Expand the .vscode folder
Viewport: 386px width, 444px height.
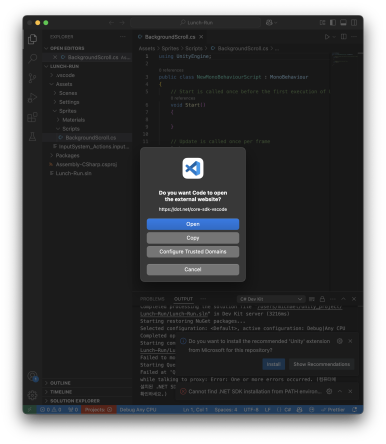(x=65, y=75)
